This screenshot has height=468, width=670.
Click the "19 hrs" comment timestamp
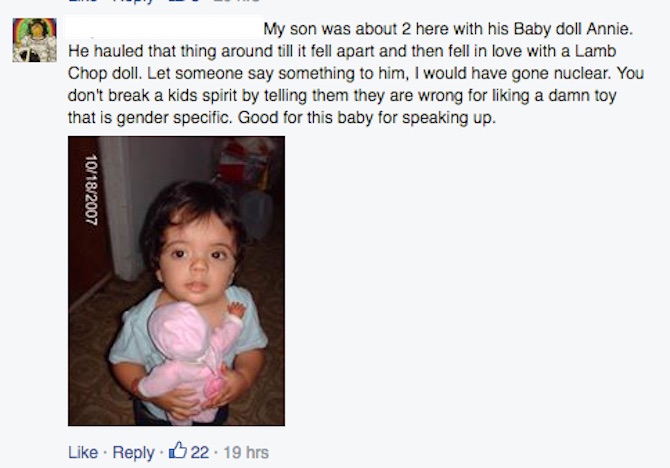click(x=244, y=453)
